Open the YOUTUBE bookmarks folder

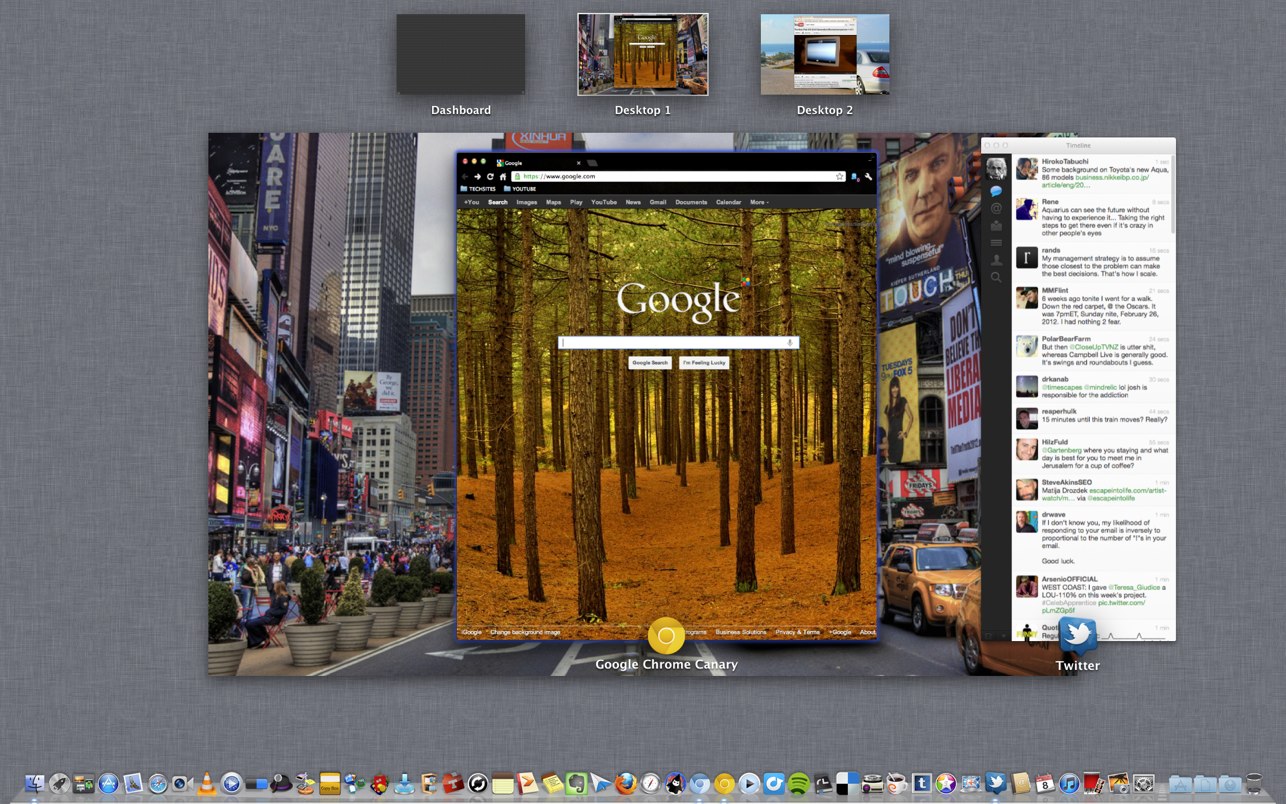coord(520,189)
